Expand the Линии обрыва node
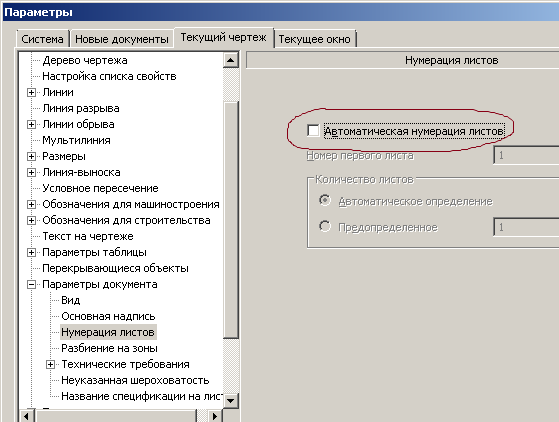 pyautogui.click(x=31, y=124)
